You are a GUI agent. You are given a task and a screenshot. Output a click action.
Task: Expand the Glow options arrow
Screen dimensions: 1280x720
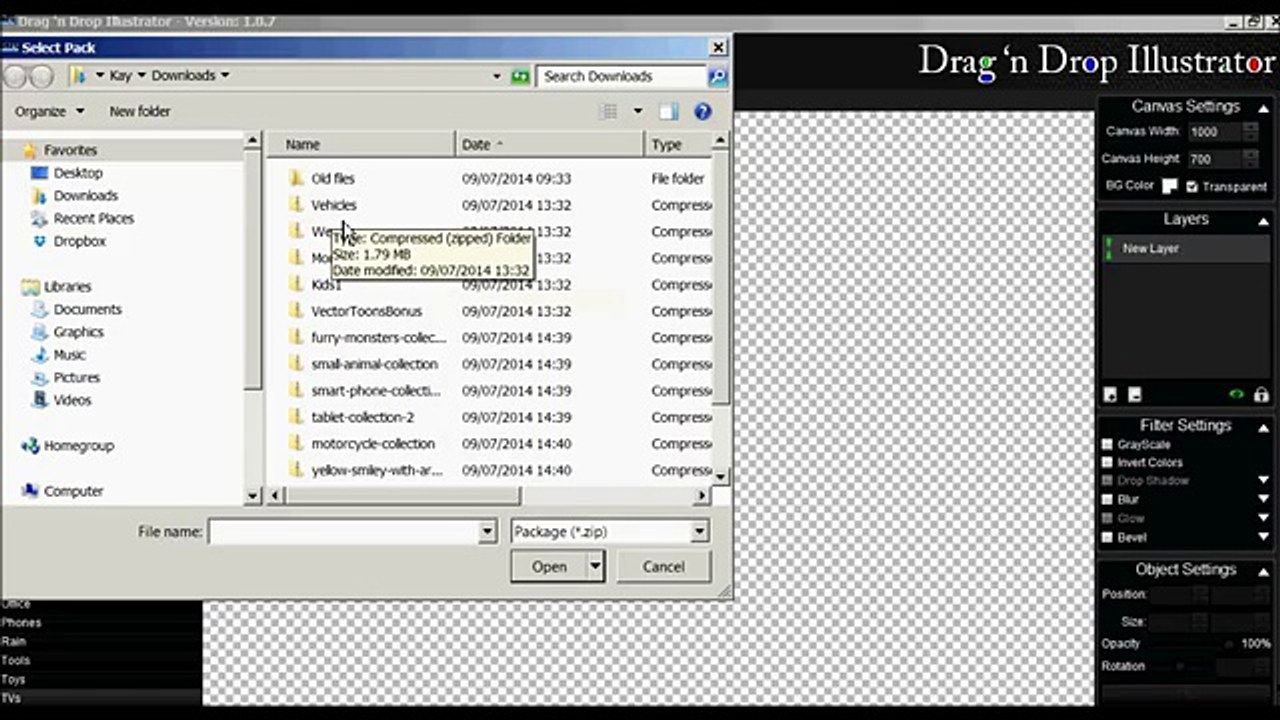click(1263, 518)
